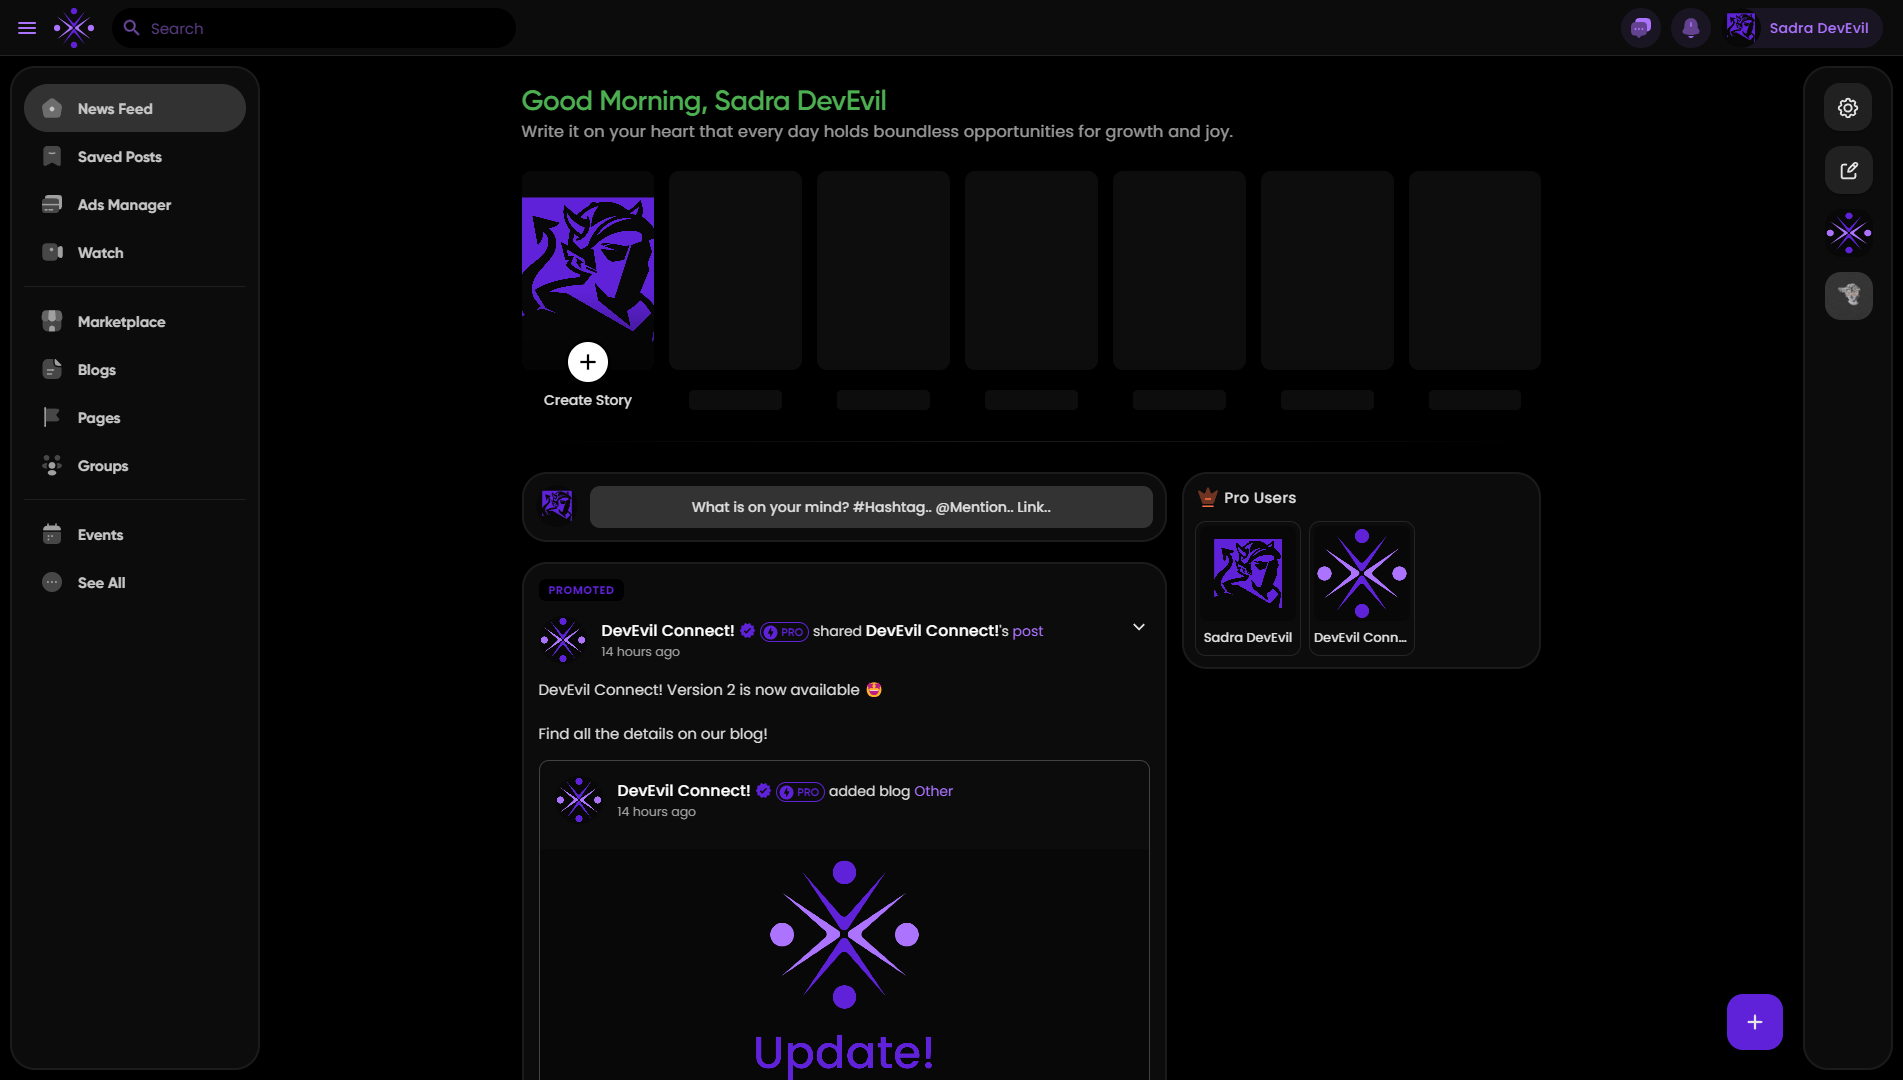The image size is (1903, 1080).
Task: Open the Other blog category link
Action: pyautogui.click(x=933, y=791)
